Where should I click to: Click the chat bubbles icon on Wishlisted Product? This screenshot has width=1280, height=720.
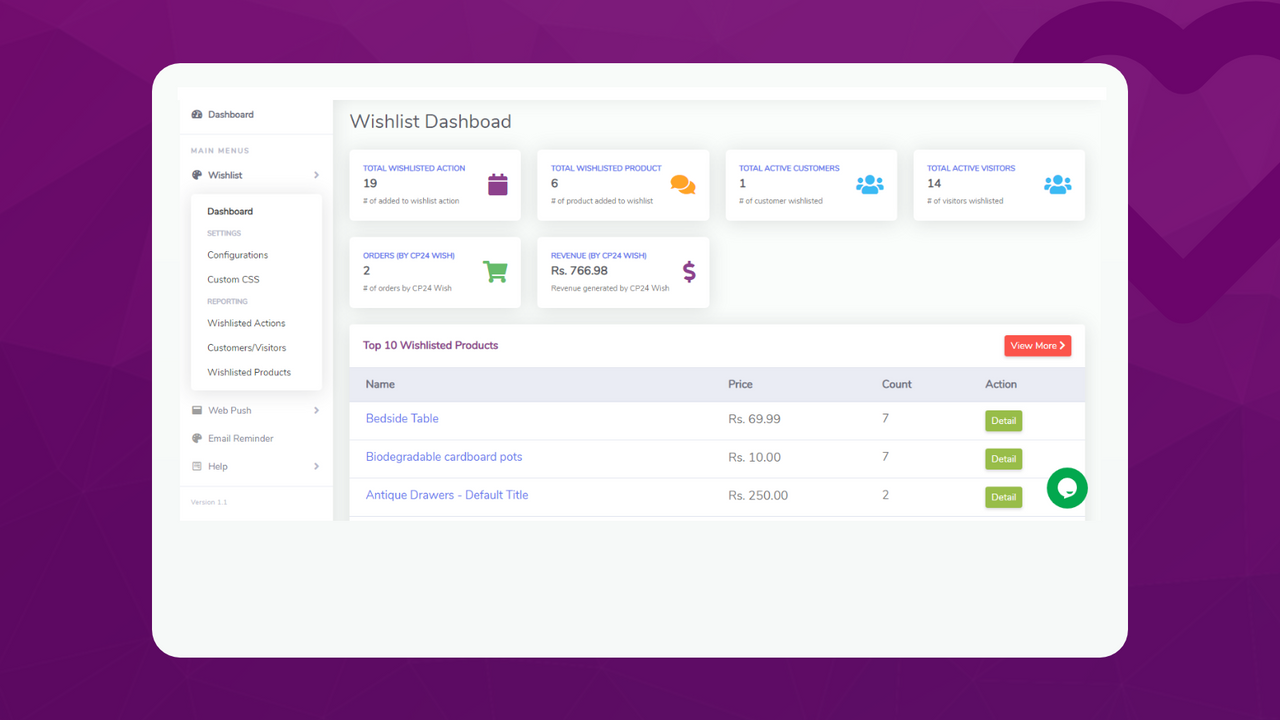pos(683,185)
